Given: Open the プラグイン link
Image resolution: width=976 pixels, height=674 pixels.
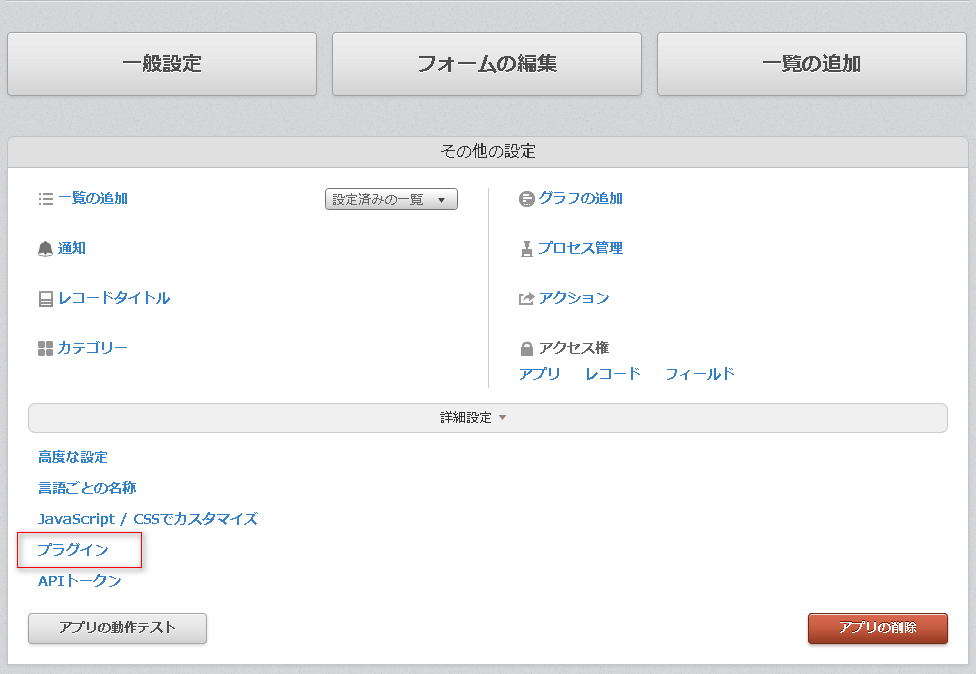Looking at the screenshot, I should point(73,550).
